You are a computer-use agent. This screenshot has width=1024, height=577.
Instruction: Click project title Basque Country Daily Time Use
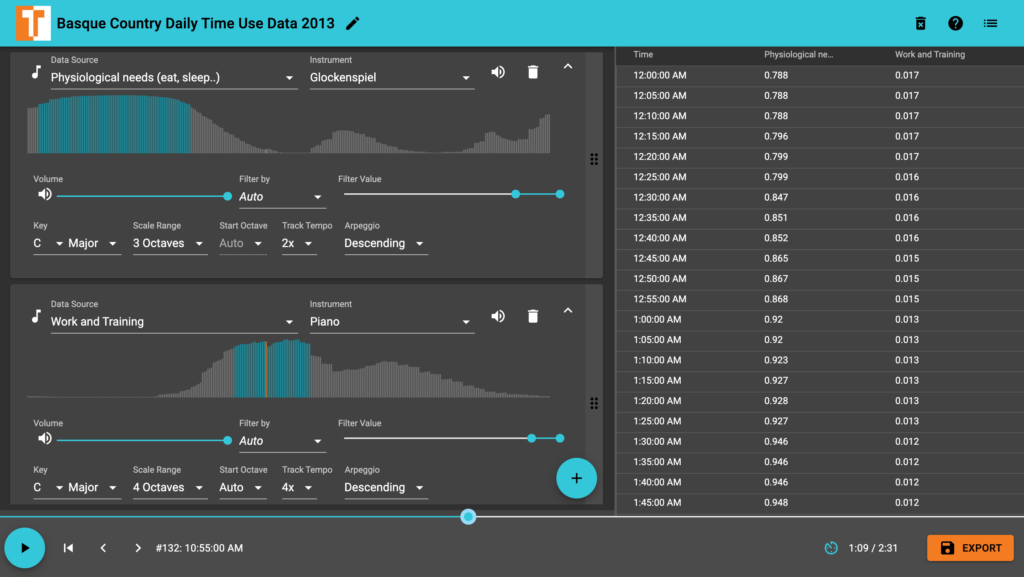[195, 23]
